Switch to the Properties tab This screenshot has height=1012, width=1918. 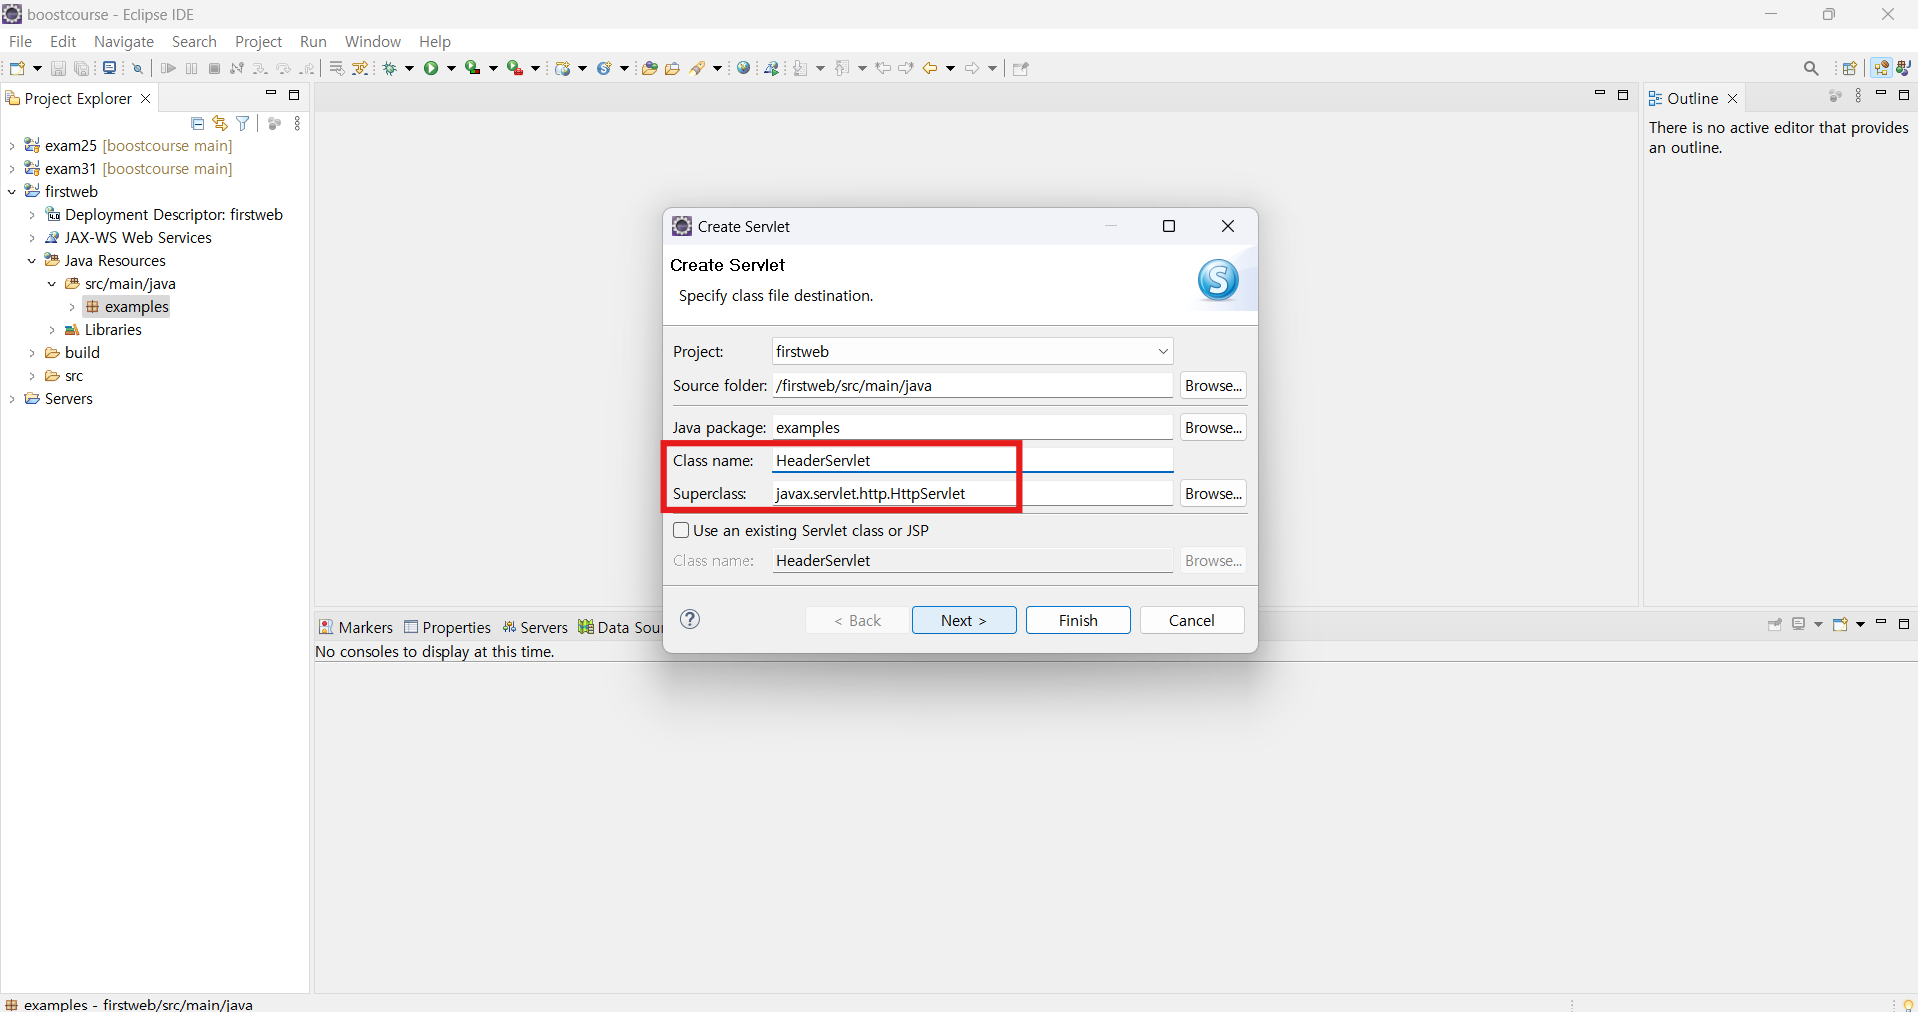[x=447, y=627]
